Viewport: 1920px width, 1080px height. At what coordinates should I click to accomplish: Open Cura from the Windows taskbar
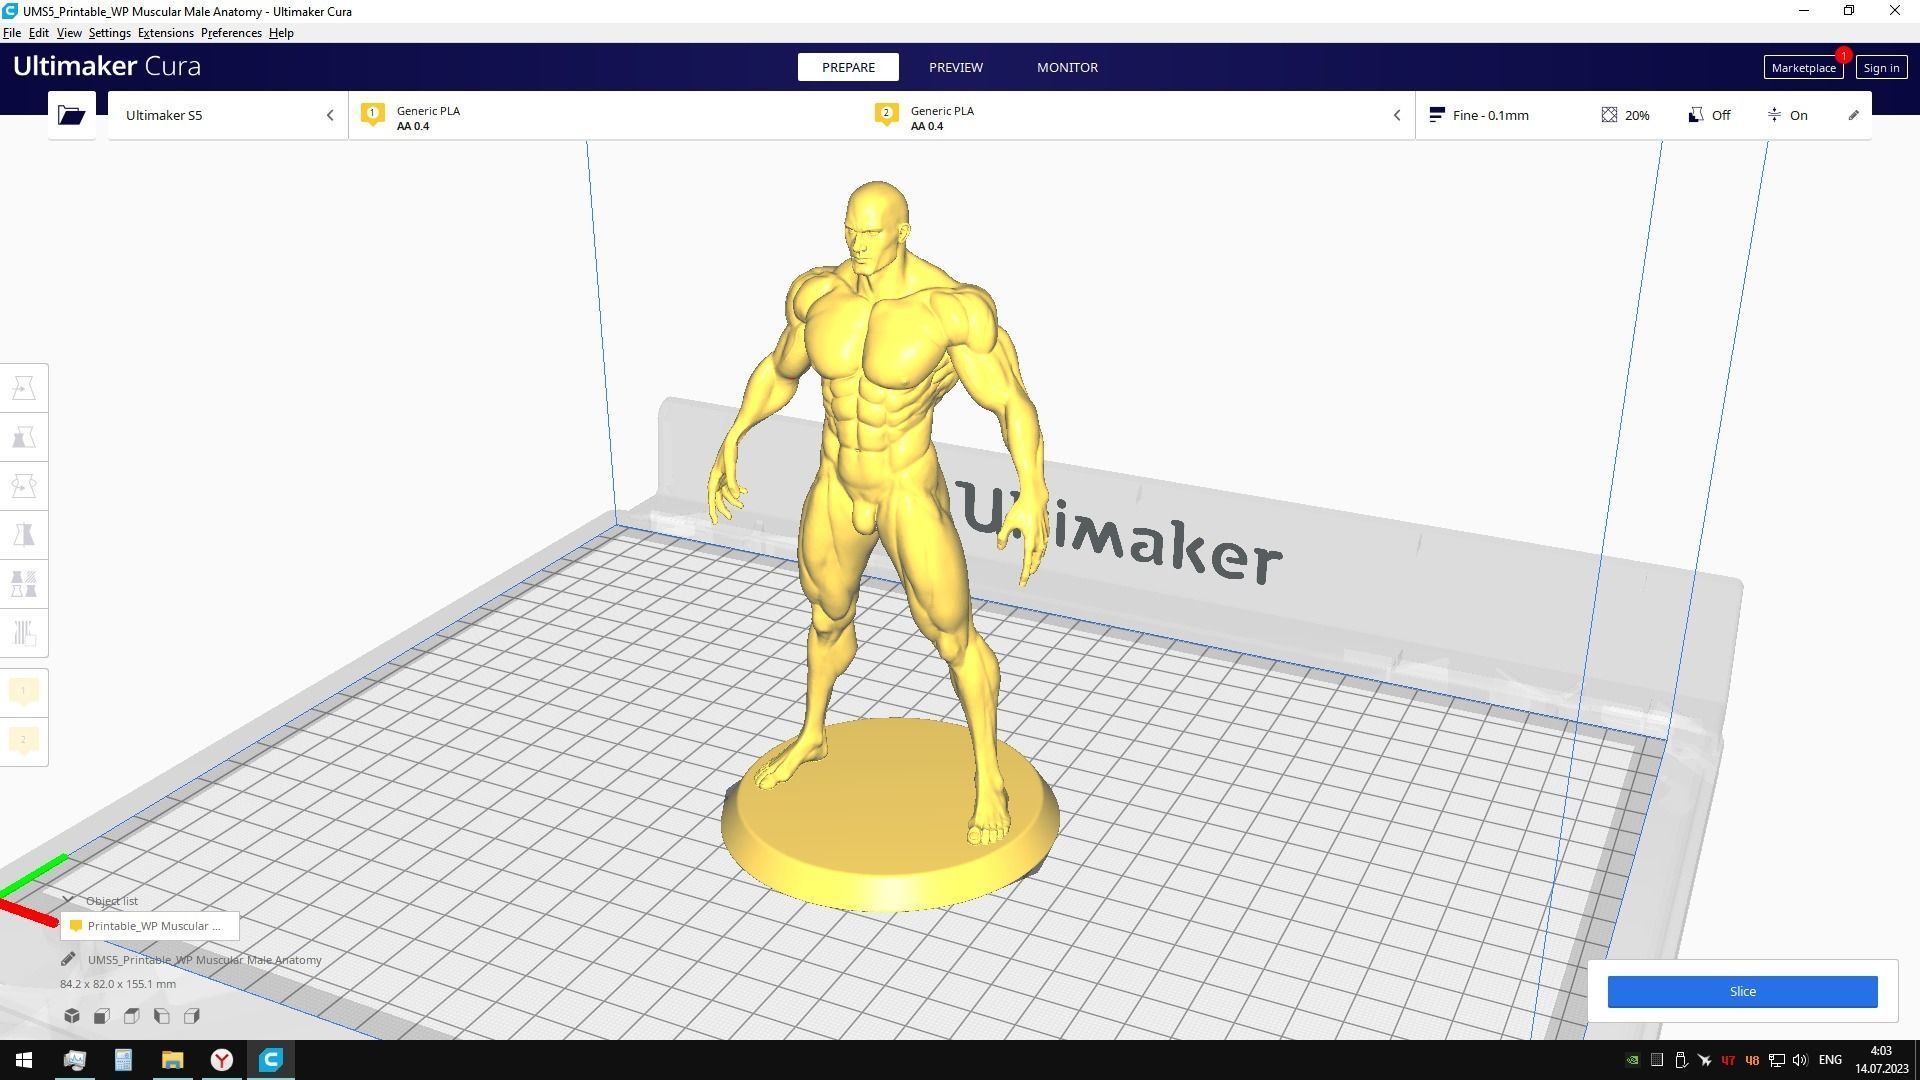270,1060
